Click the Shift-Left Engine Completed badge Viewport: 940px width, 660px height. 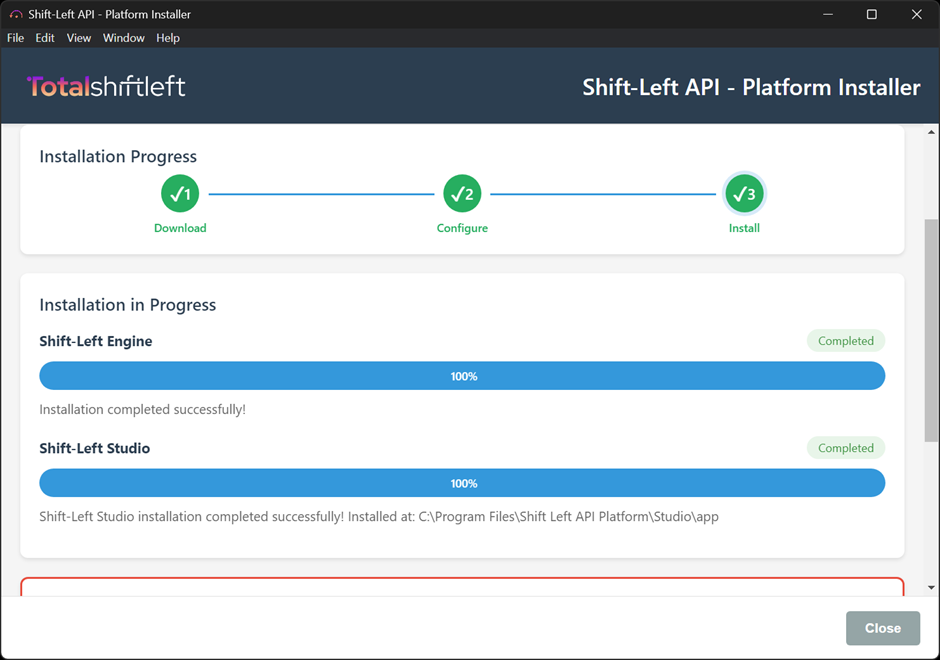pos(845,341)
